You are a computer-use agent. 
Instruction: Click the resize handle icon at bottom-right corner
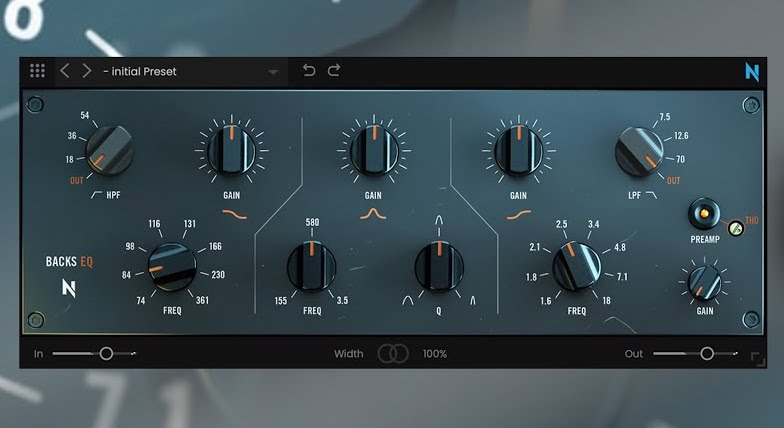pos(757,359)
